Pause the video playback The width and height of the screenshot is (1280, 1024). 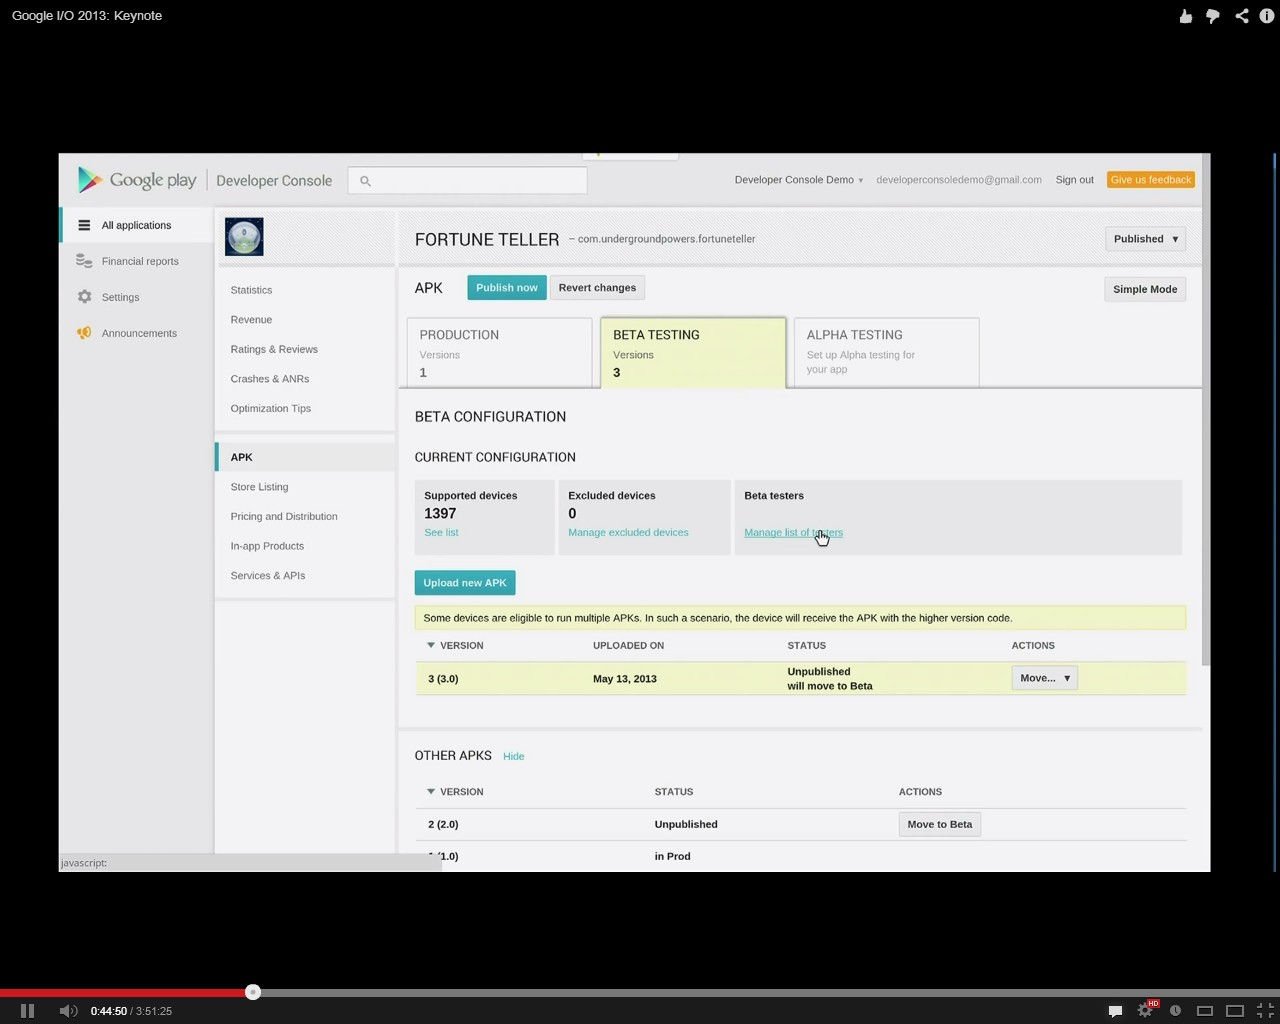coord(27,1011)
